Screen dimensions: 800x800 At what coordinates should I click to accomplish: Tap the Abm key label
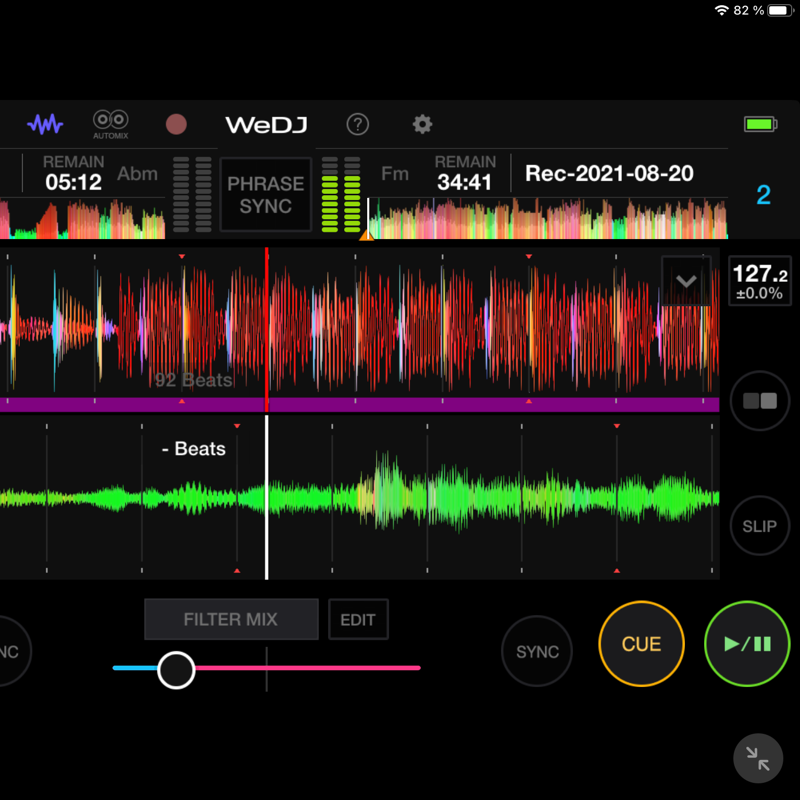[137, 173]
